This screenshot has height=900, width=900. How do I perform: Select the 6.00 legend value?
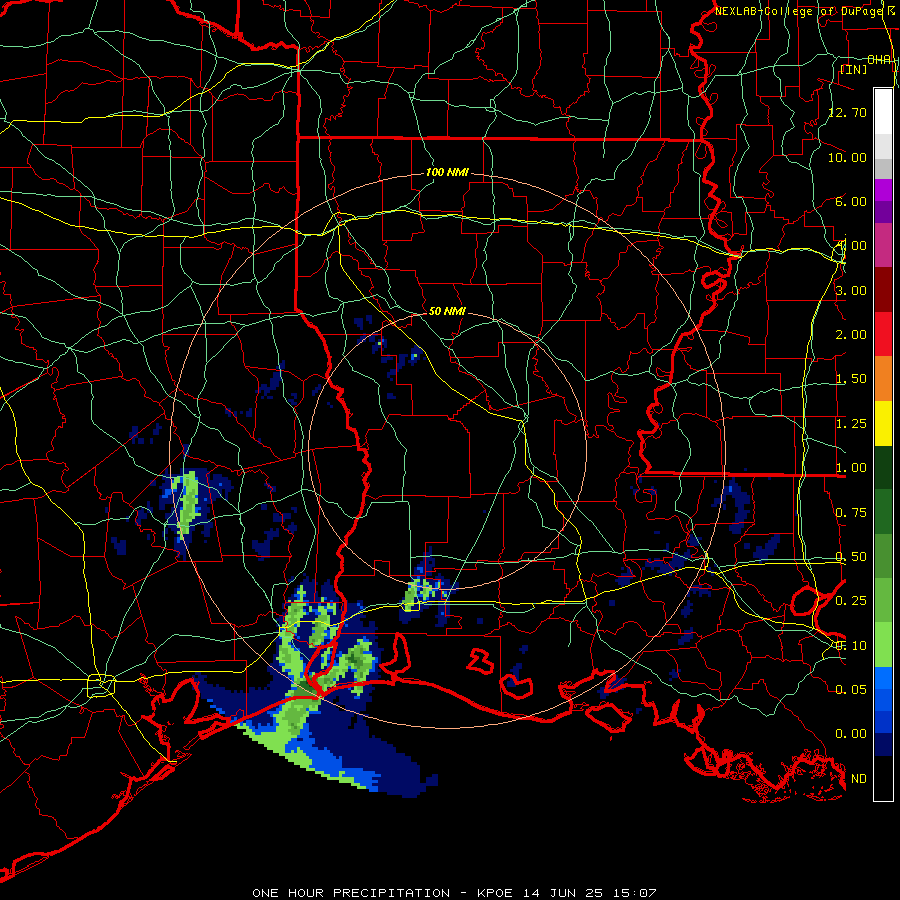pos(851,201)
